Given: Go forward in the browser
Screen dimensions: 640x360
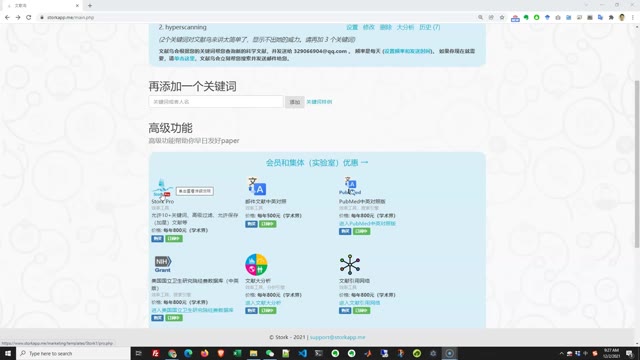Looking at the screenshot, I should [18, 17].
